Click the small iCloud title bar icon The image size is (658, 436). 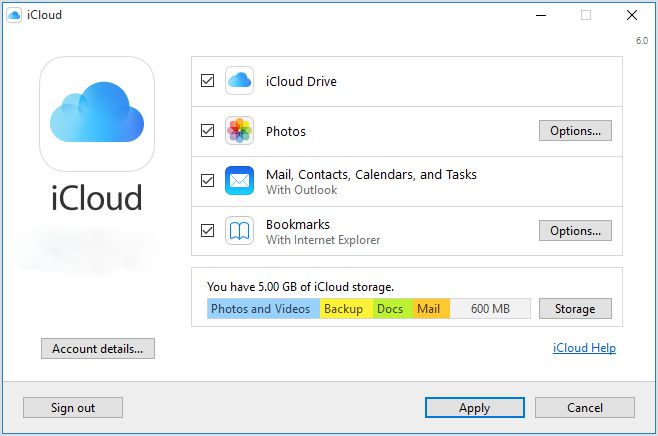(16, 15)
